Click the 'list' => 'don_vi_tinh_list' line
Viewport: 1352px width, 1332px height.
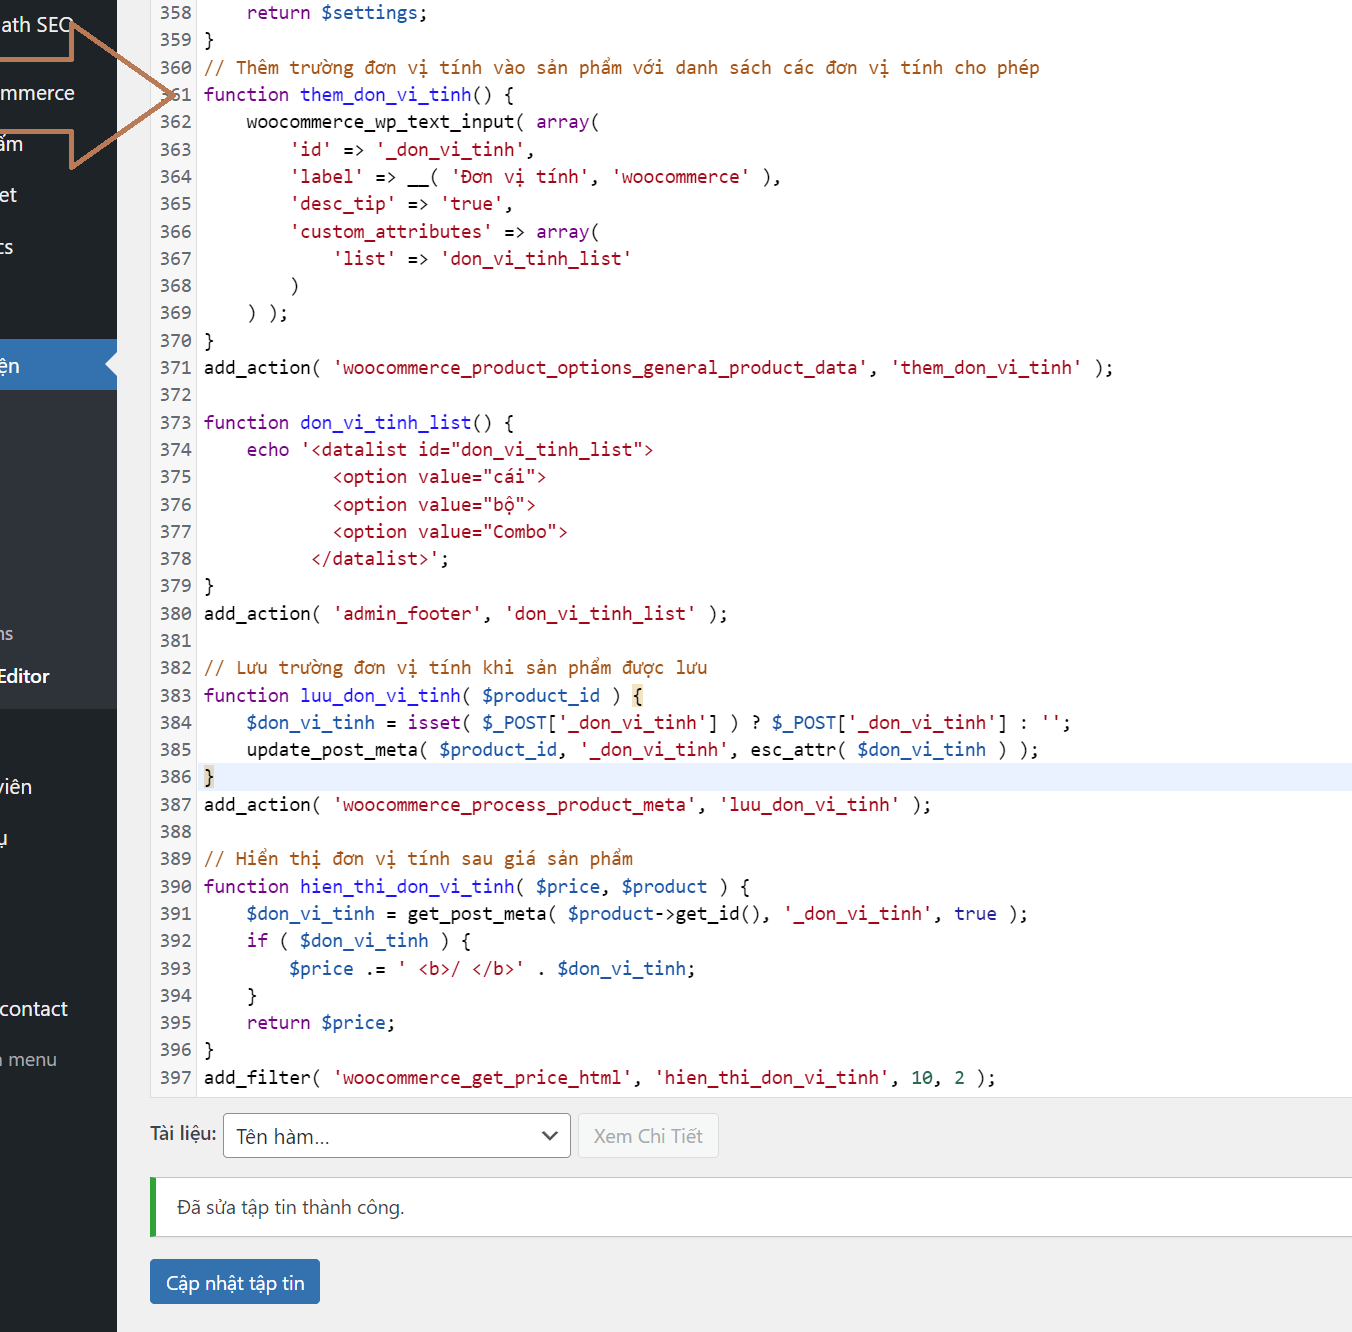click(482, 258)
